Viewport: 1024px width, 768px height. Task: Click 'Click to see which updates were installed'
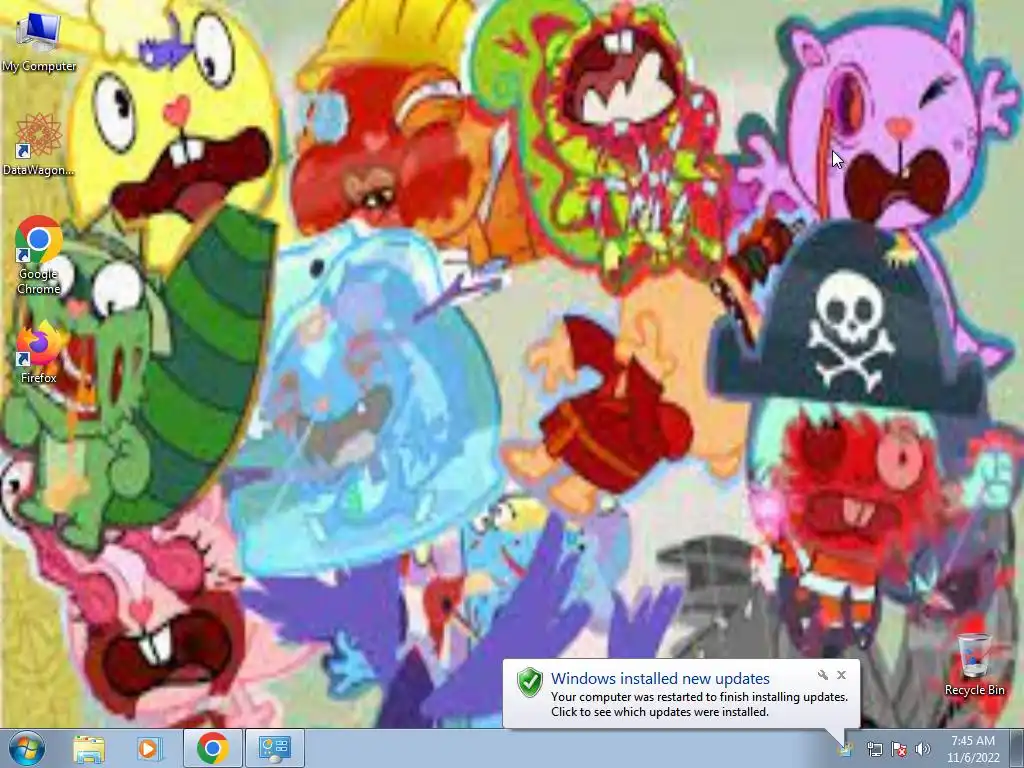point(660,712)
